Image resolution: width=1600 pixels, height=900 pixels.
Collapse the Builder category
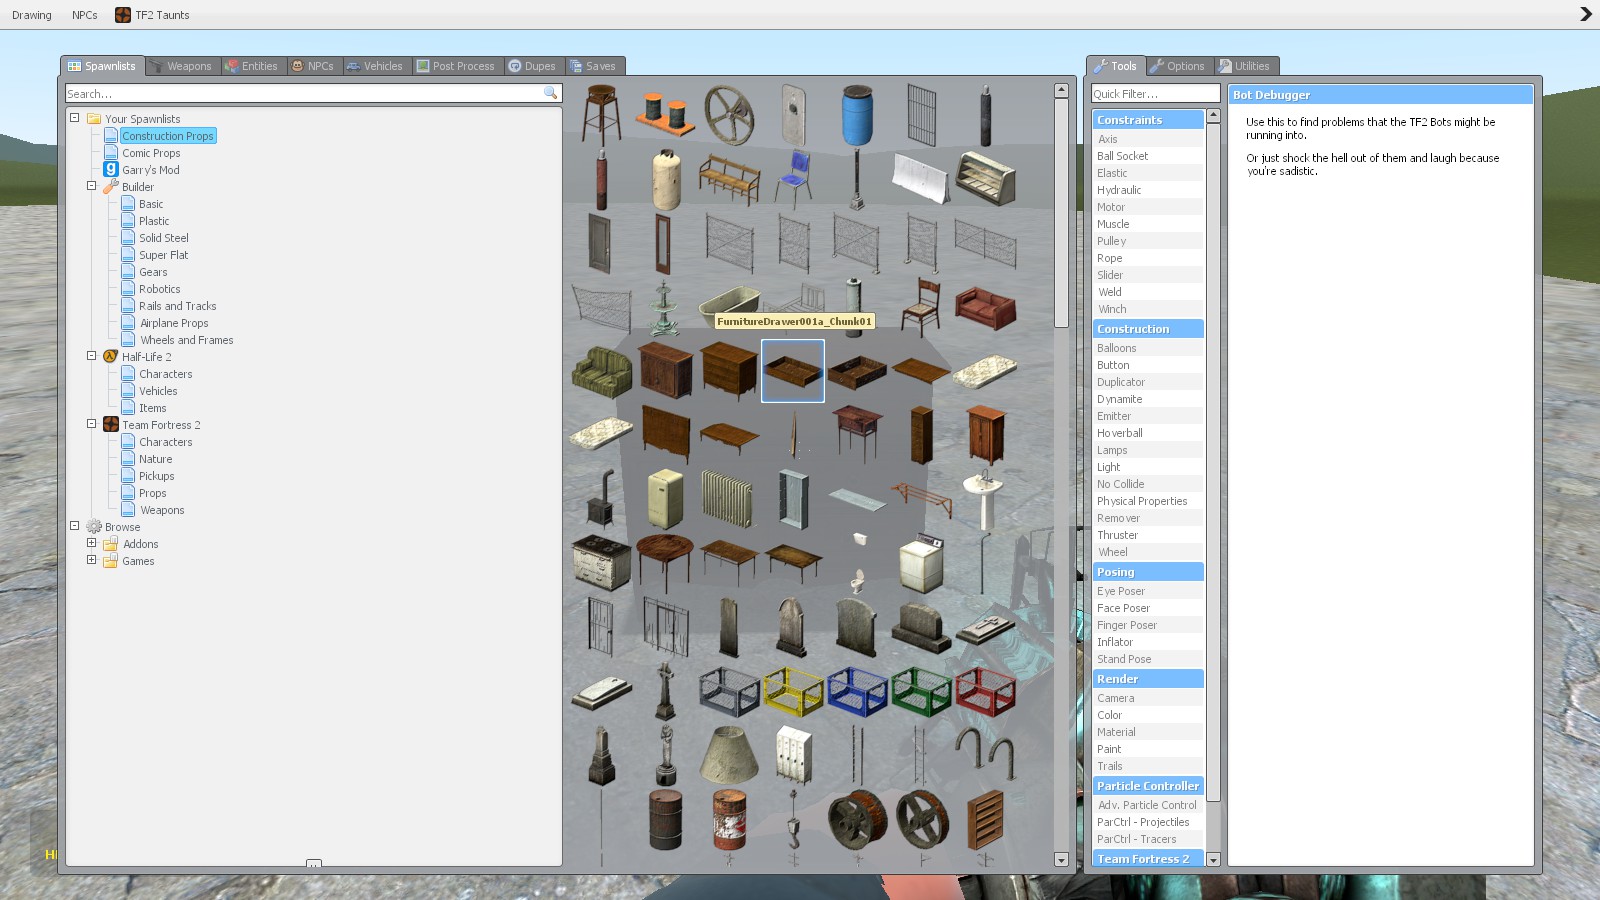point(91,186)
